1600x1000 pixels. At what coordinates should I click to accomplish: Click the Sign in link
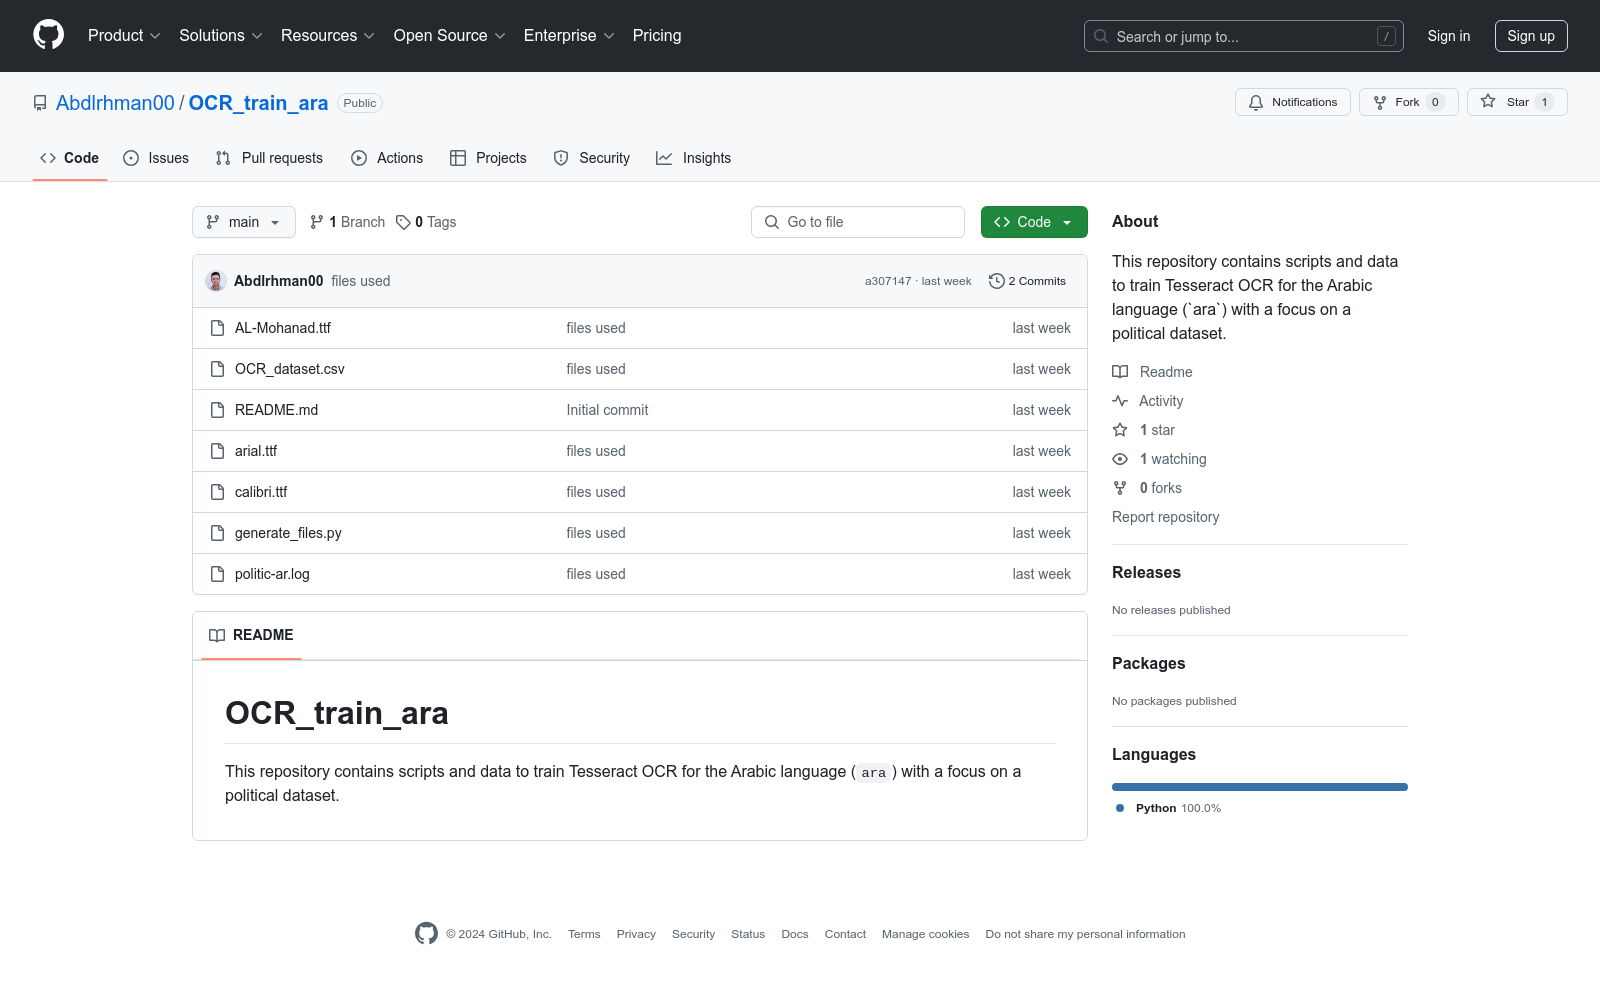[x=1449, y=36]
